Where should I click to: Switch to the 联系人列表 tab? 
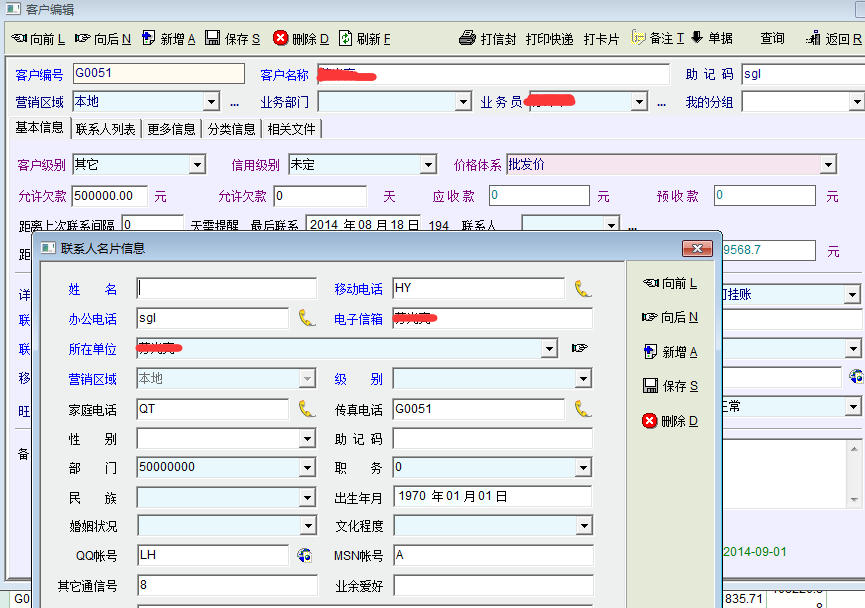(105, 129)
